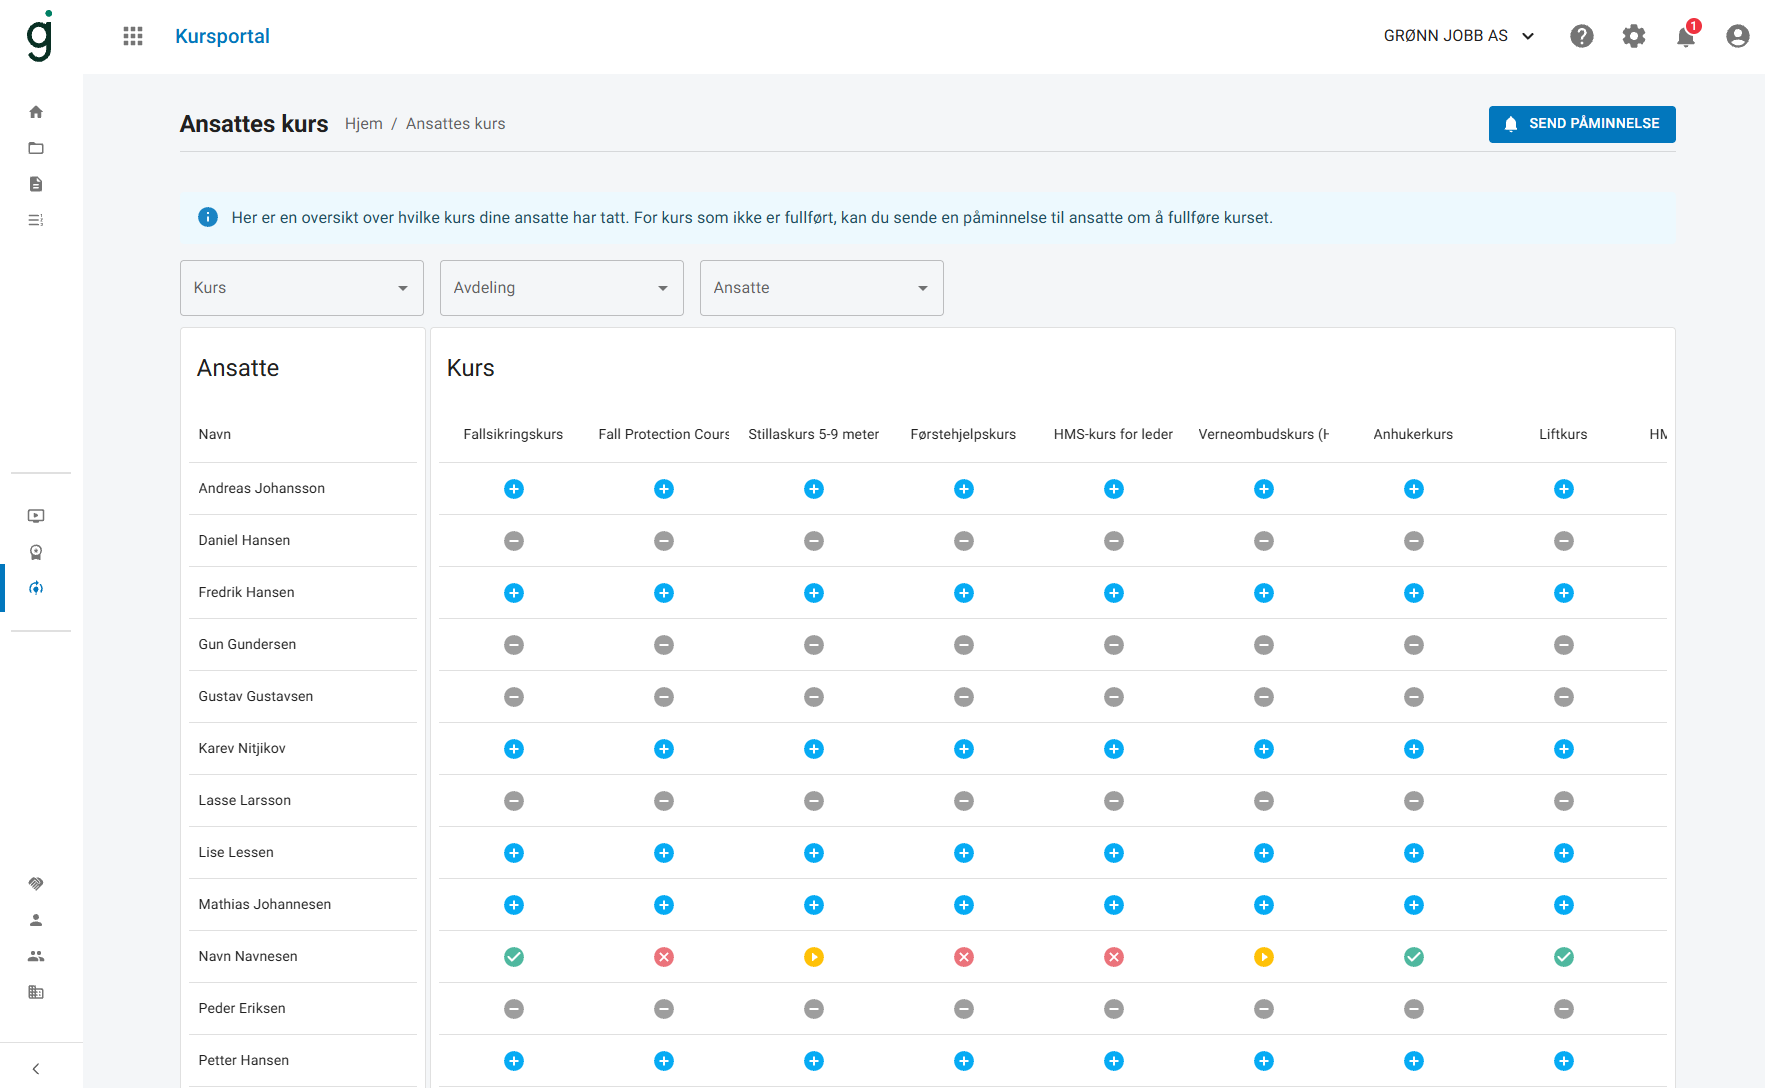The height and width of the screenshot is (1088, 1765).
Task: Open the company building icon in sidebar
Action: click(36, 992)
